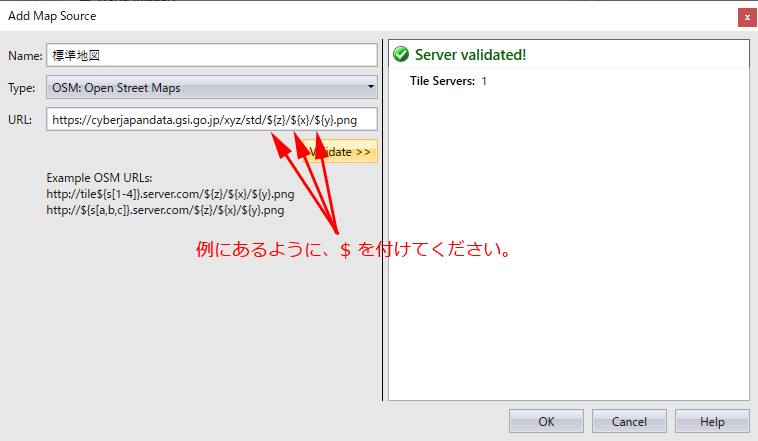Click the green checkmark validation icon
The width and height of the screenshot is (758, 441).
pos(401,54)
